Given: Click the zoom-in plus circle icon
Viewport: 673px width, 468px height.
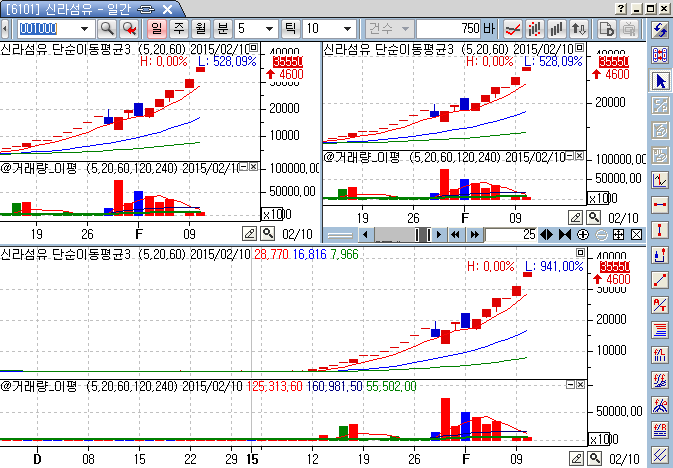Looking at the screenshot, I should pos(582,234).
